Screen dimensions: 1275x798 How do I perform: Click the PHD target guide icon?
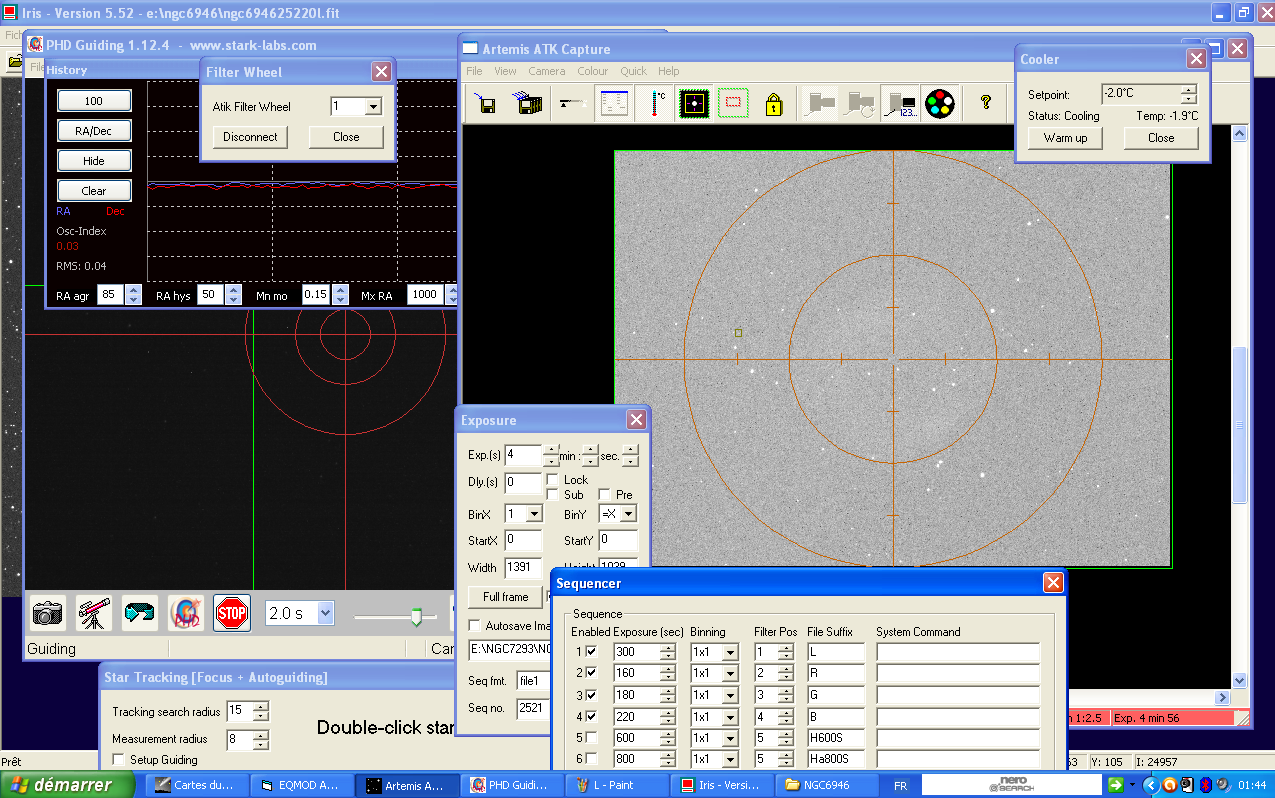186,612
